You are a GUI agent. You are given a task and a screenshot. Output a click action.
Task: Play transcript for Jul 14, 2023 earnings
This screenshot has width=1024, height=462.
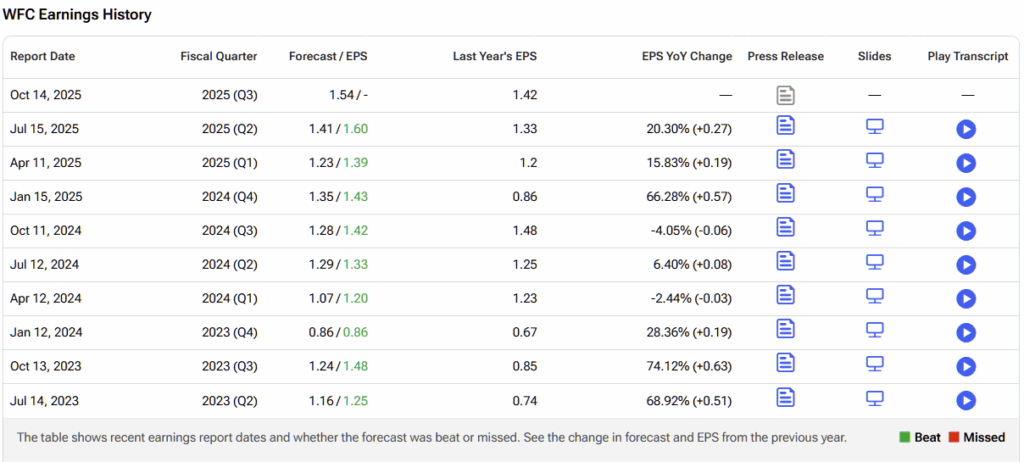click(x=966, y=401)
